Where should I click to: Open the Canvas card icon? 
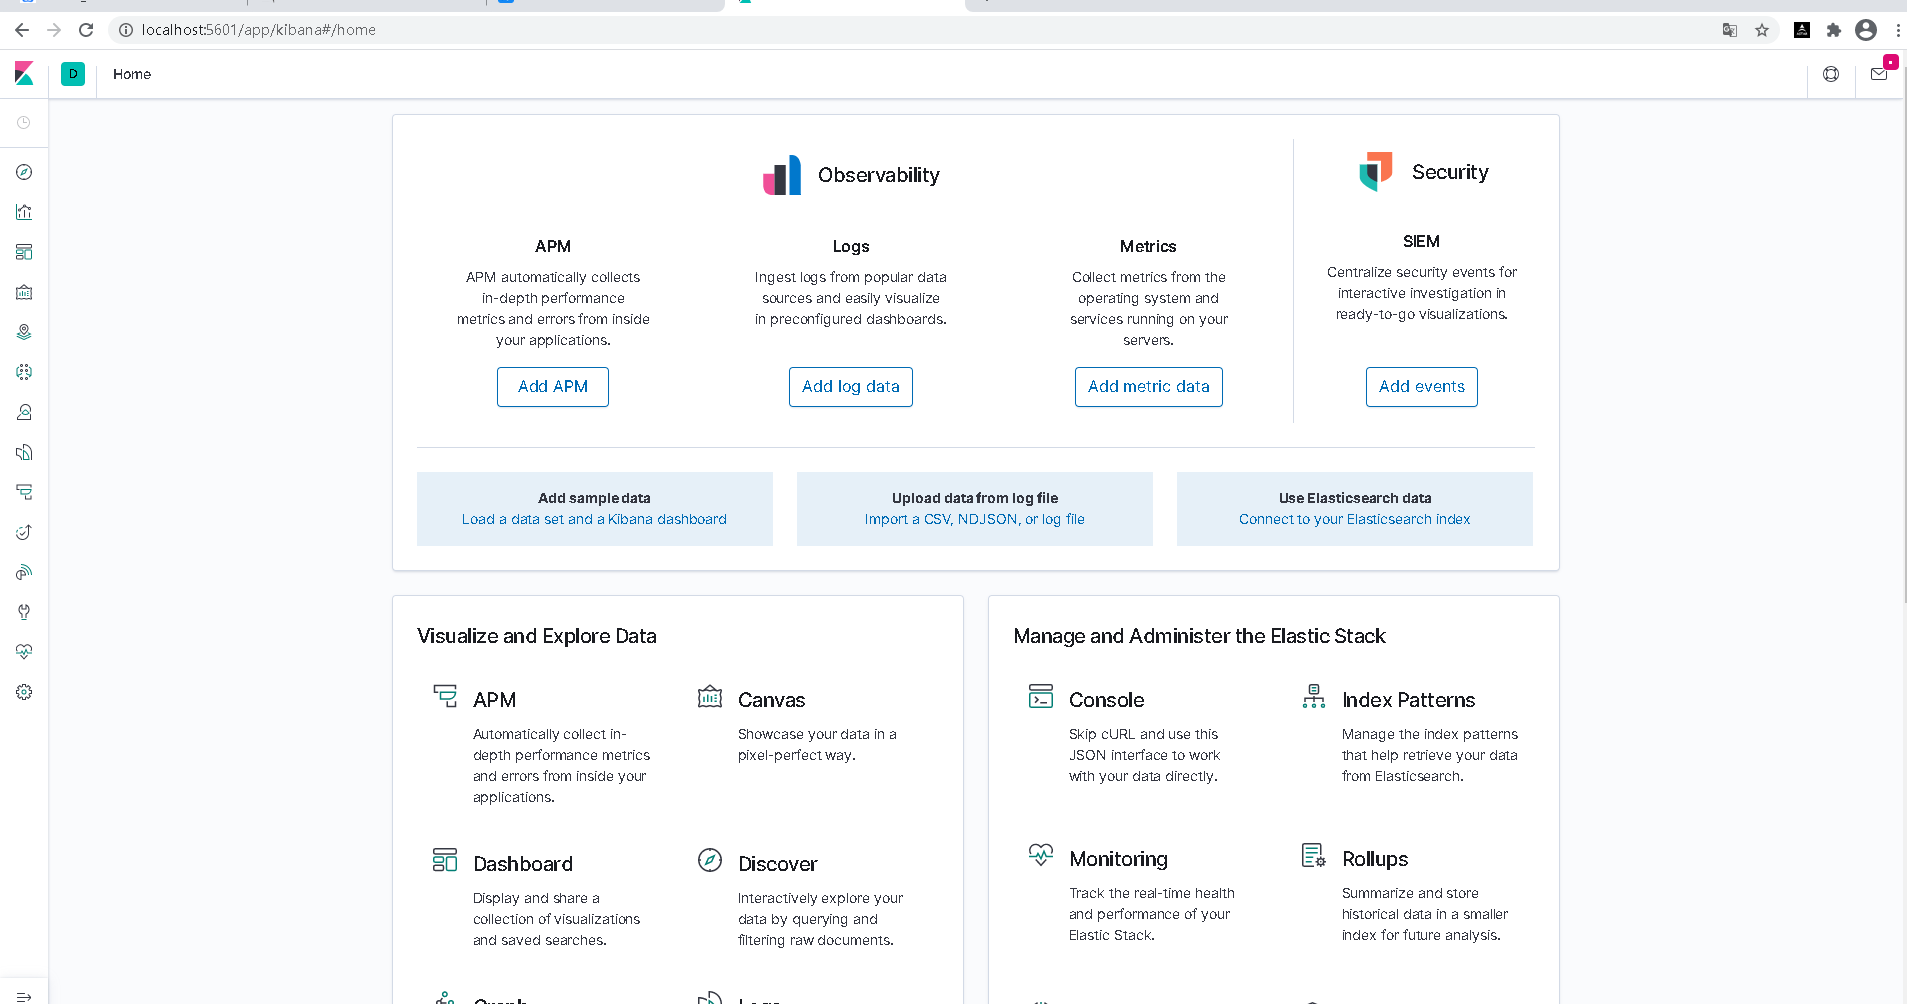coord(710,696)
